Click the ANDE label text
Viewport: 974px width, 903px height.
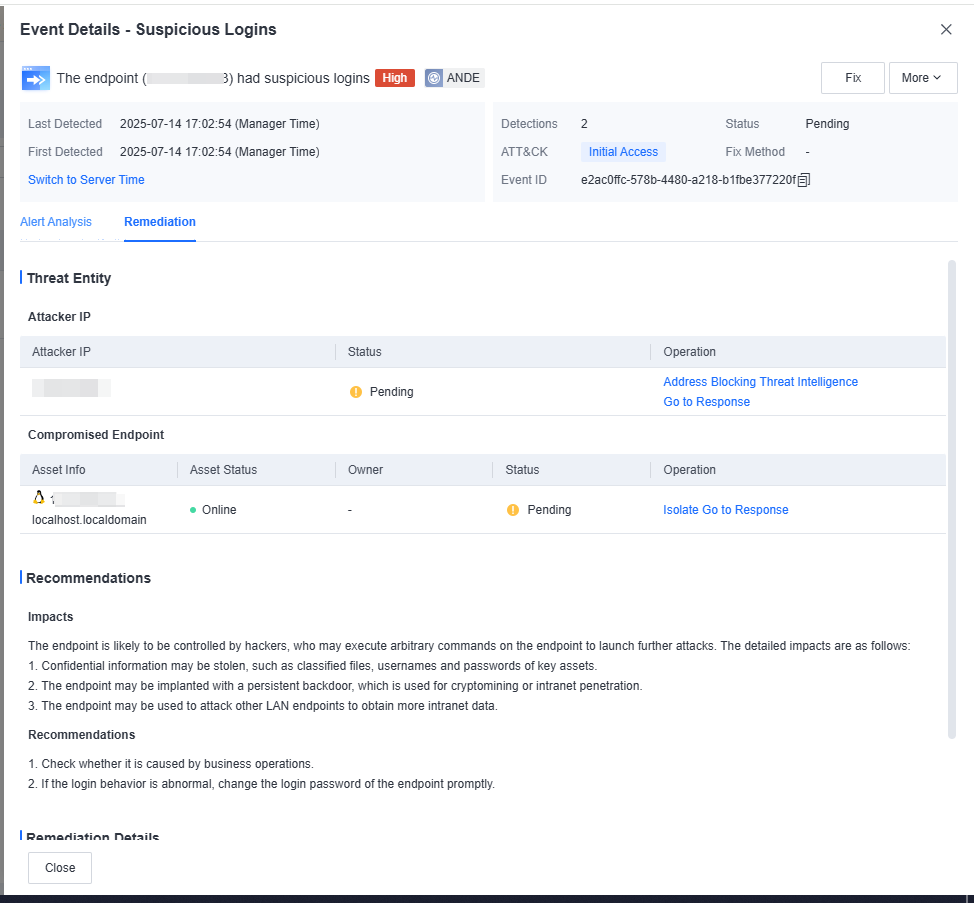click(x=463, y=78)
